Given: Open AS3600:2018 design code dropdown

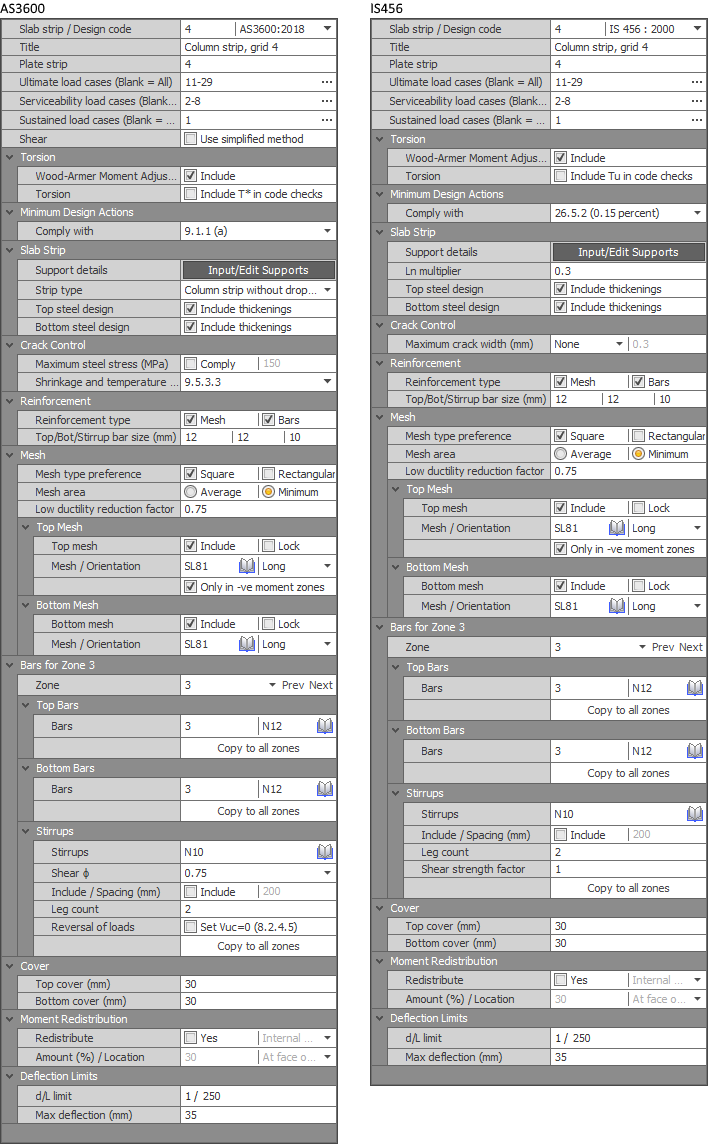Looking at the screenshot, I should (x=327, y=28).
